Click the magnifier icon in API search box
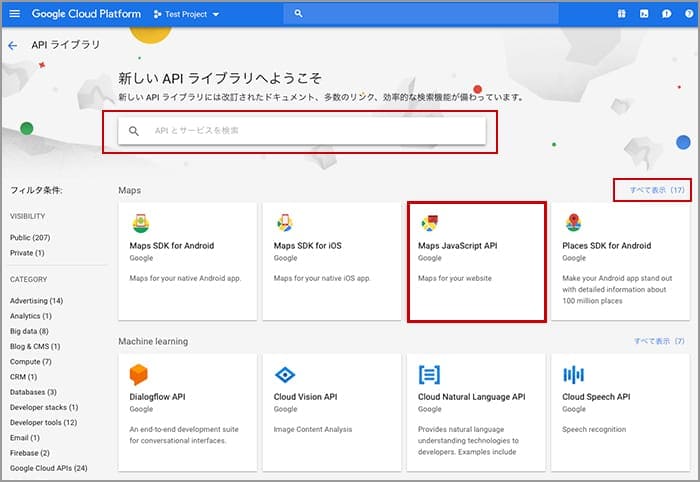This screenshot has height=482, width=700. coord(133,131)
